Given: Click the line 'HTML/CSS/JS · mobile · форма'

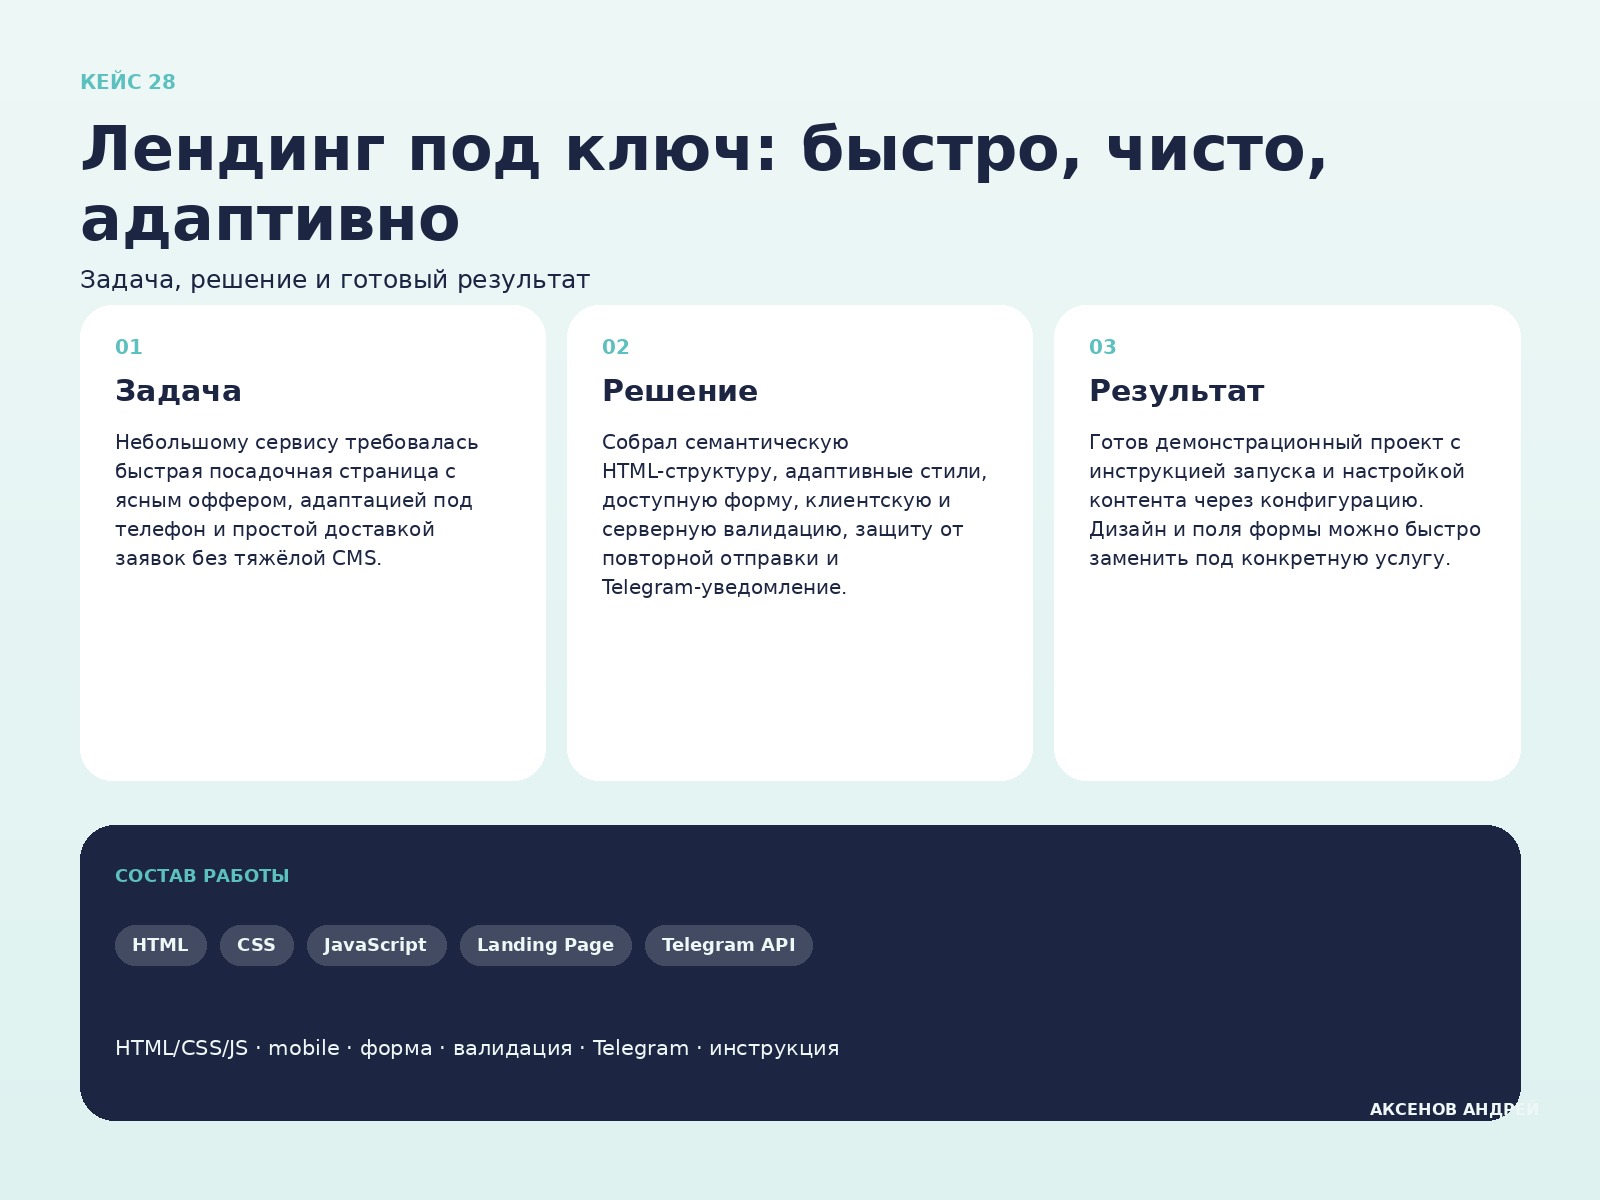Looking at the screenshot, I should pyautogui.click(x=477, y=1048).
